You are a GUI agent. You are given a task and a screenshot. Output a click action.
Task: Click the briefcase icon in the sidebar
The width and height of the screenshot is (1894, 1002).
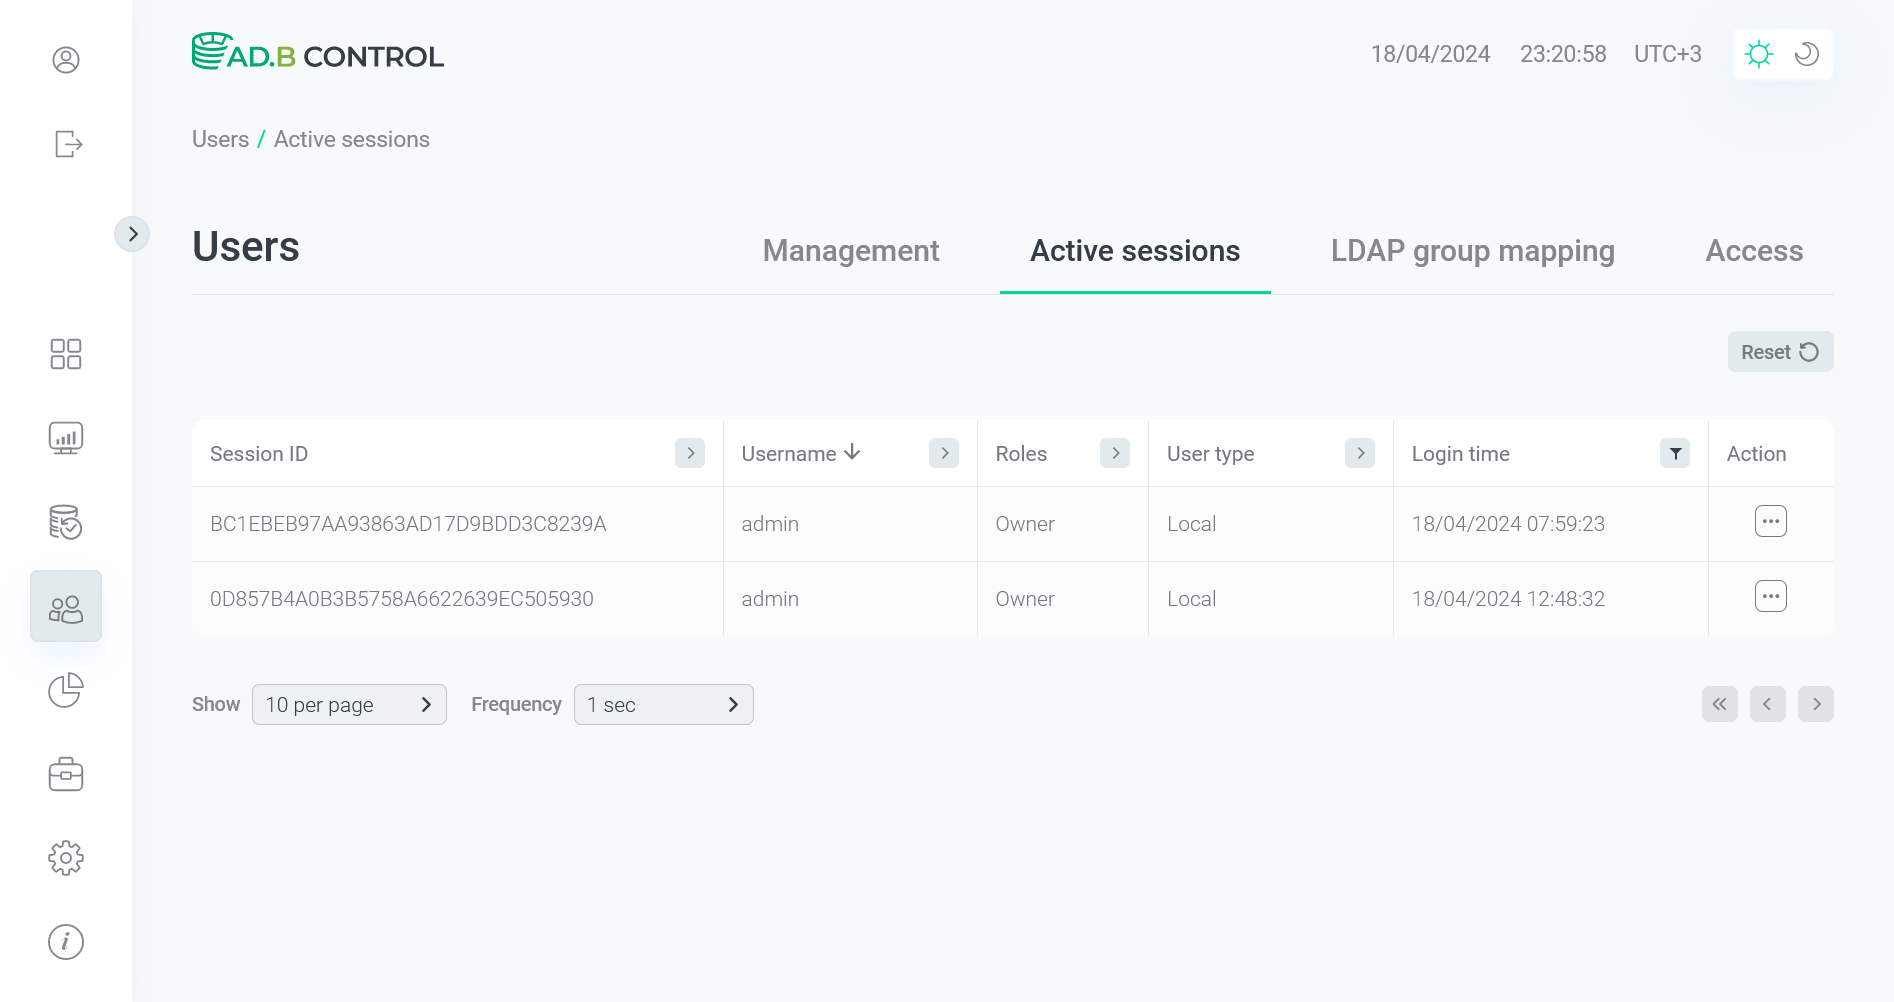click(65, 773)
